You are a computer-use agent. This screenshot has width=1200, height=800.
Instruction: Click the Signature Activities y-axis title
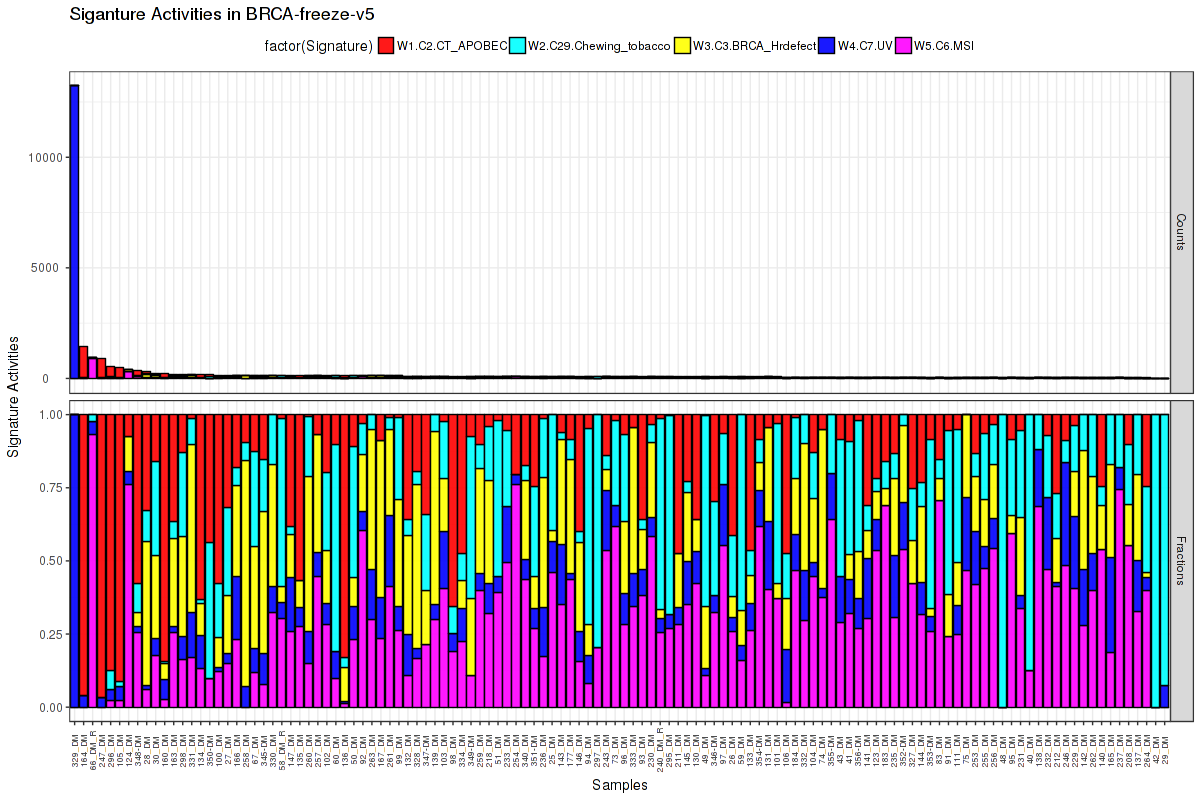pos(14,397)
